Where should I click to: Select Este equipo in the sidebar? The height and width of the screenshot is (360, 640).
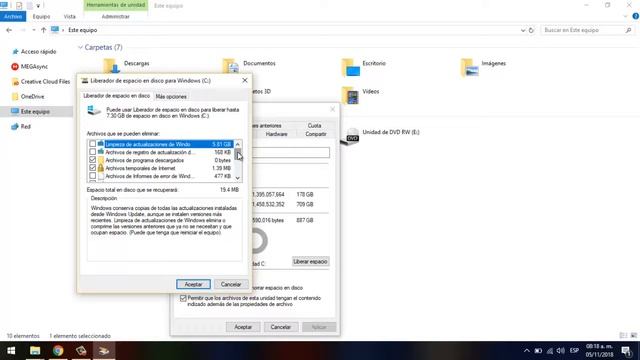tap(37, 111)
